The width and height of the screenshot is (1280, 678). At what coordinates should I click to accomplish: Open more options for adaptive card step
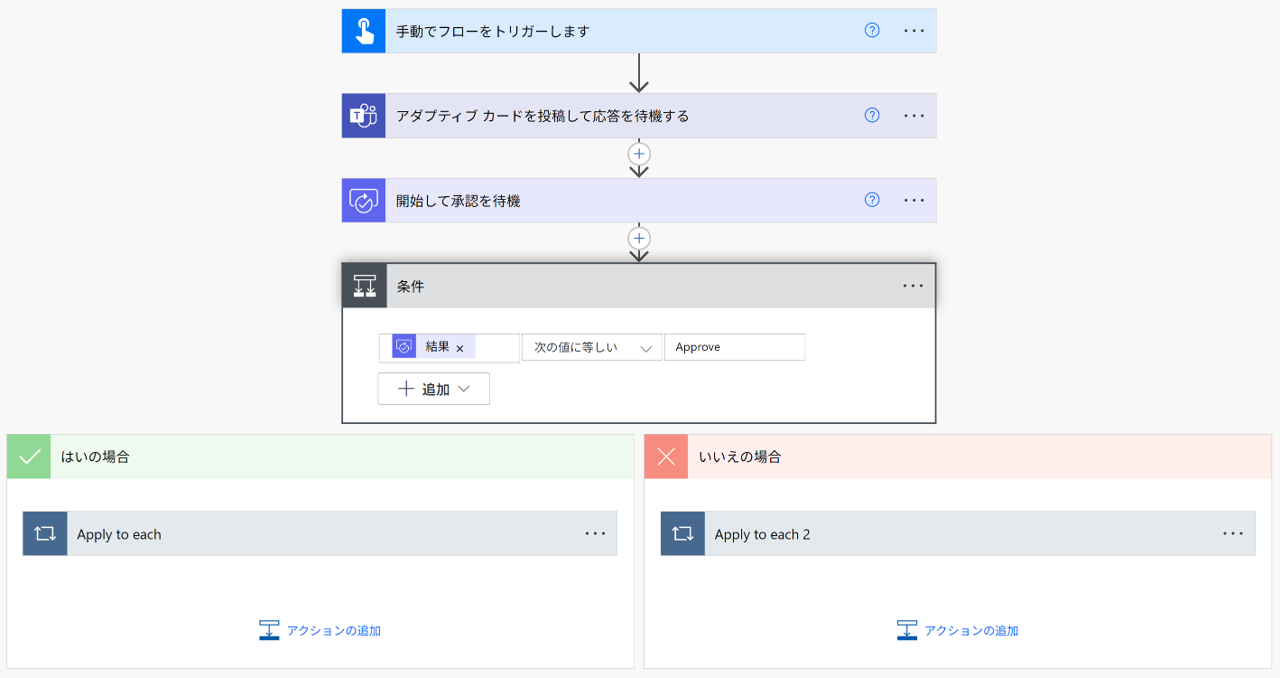(x=914, y=116)
